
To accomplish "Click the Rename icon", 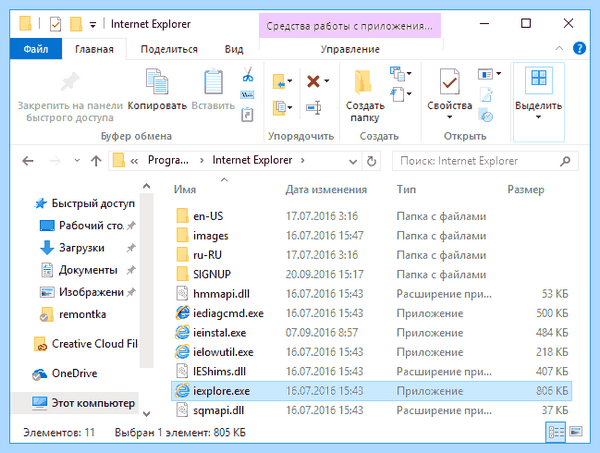I will pyautogui.click(x=313, y=108).
